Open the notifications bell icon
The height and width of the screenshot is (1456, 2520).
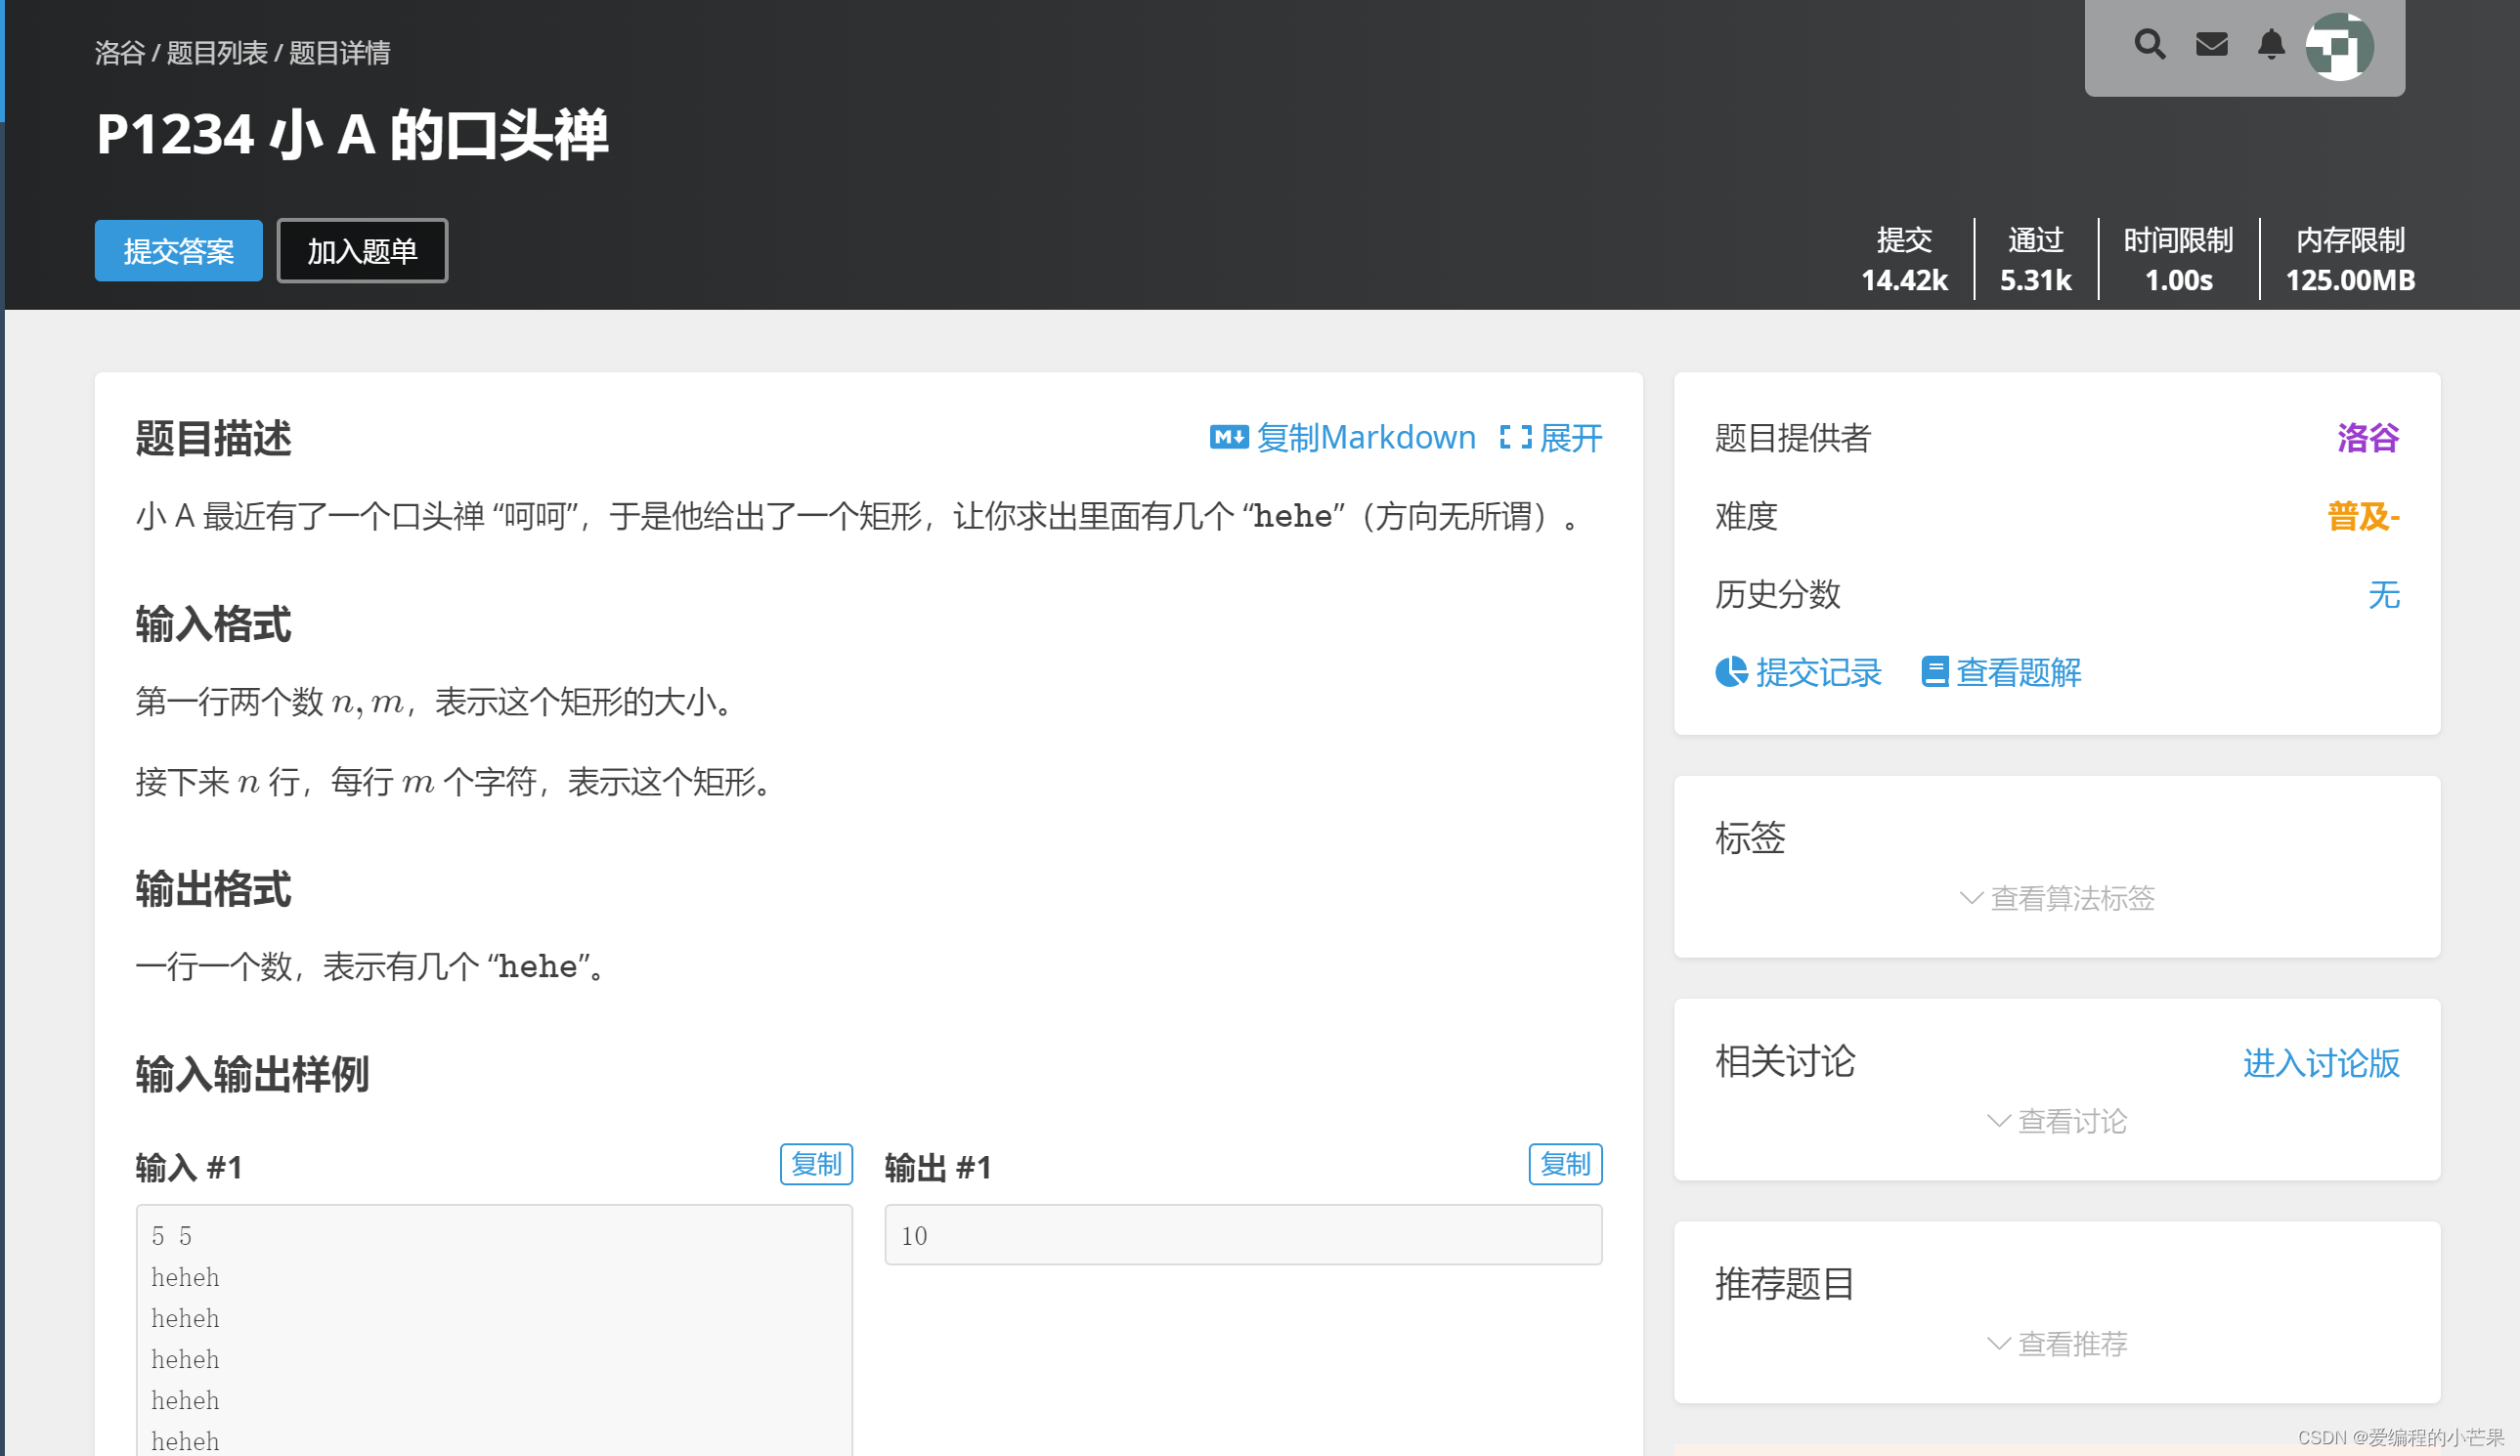tap(2271, 45)
